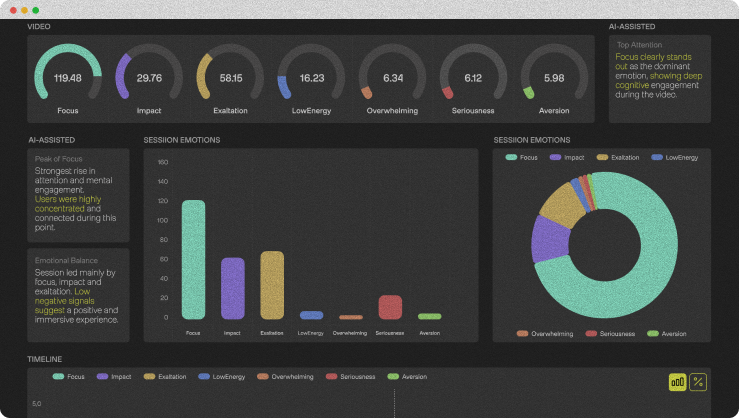Switch timeline to bar chart view icon

677,381
